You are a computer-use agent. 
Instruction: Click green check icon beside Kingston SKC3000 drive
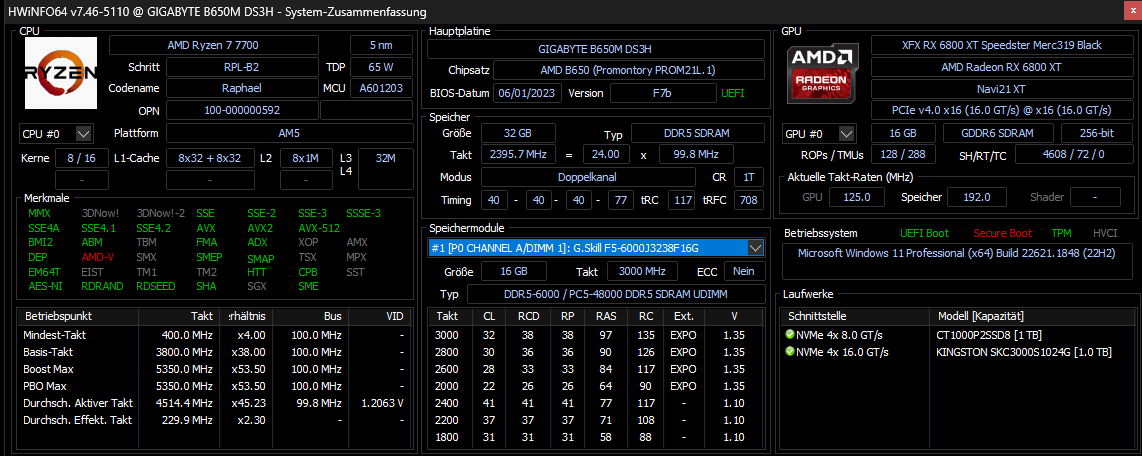pos(789,353)
